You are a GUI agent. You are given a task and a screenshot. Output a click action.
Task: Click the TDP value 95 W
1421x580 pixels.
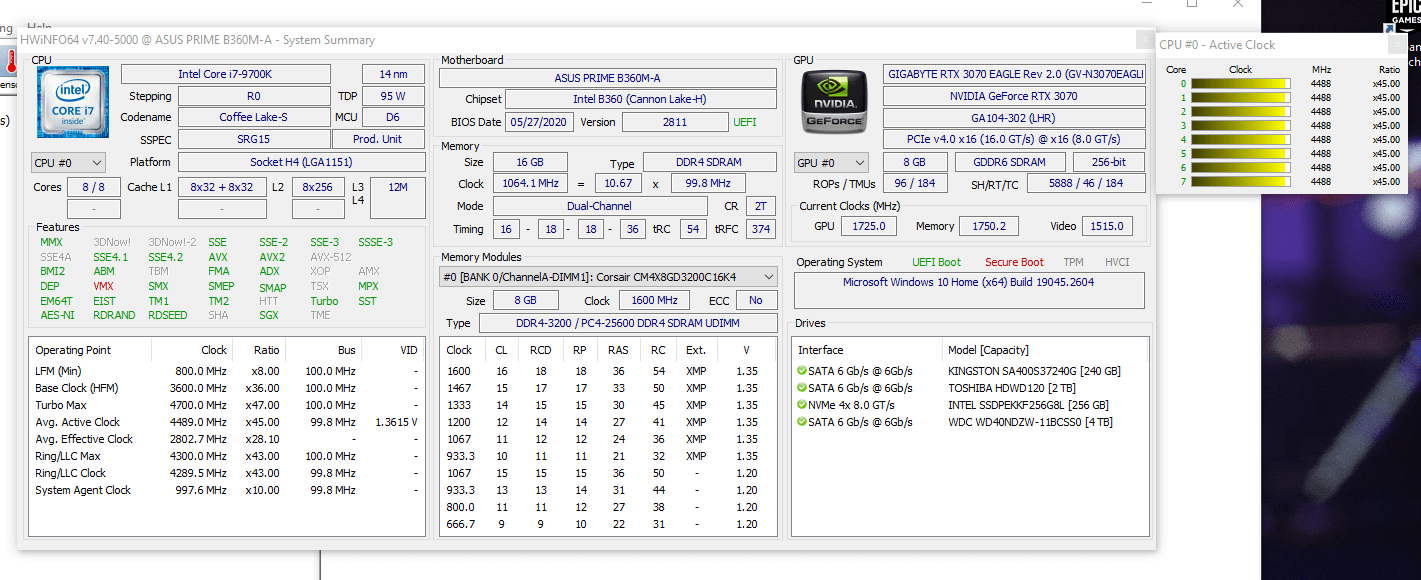(393, 96)
